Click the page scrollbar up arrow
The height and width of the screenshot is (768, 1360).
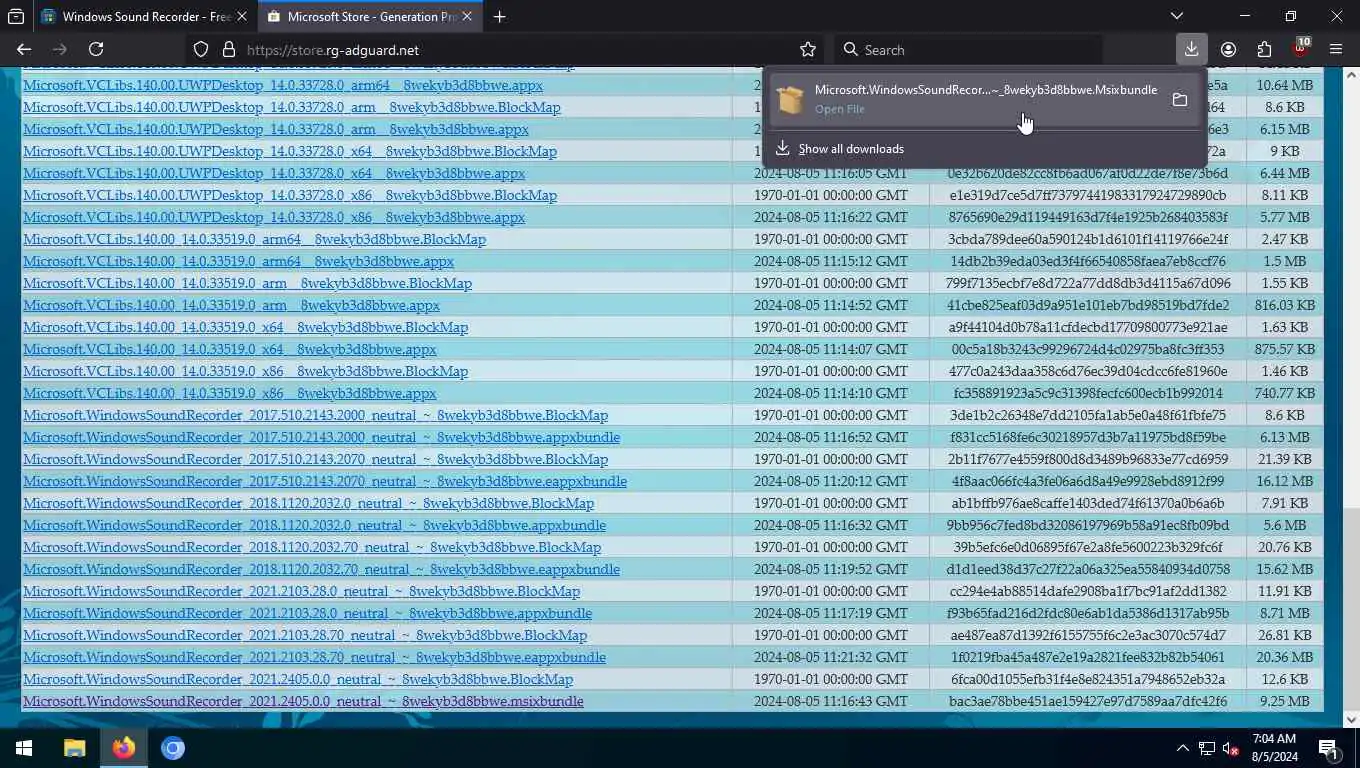pos(1352,75)
